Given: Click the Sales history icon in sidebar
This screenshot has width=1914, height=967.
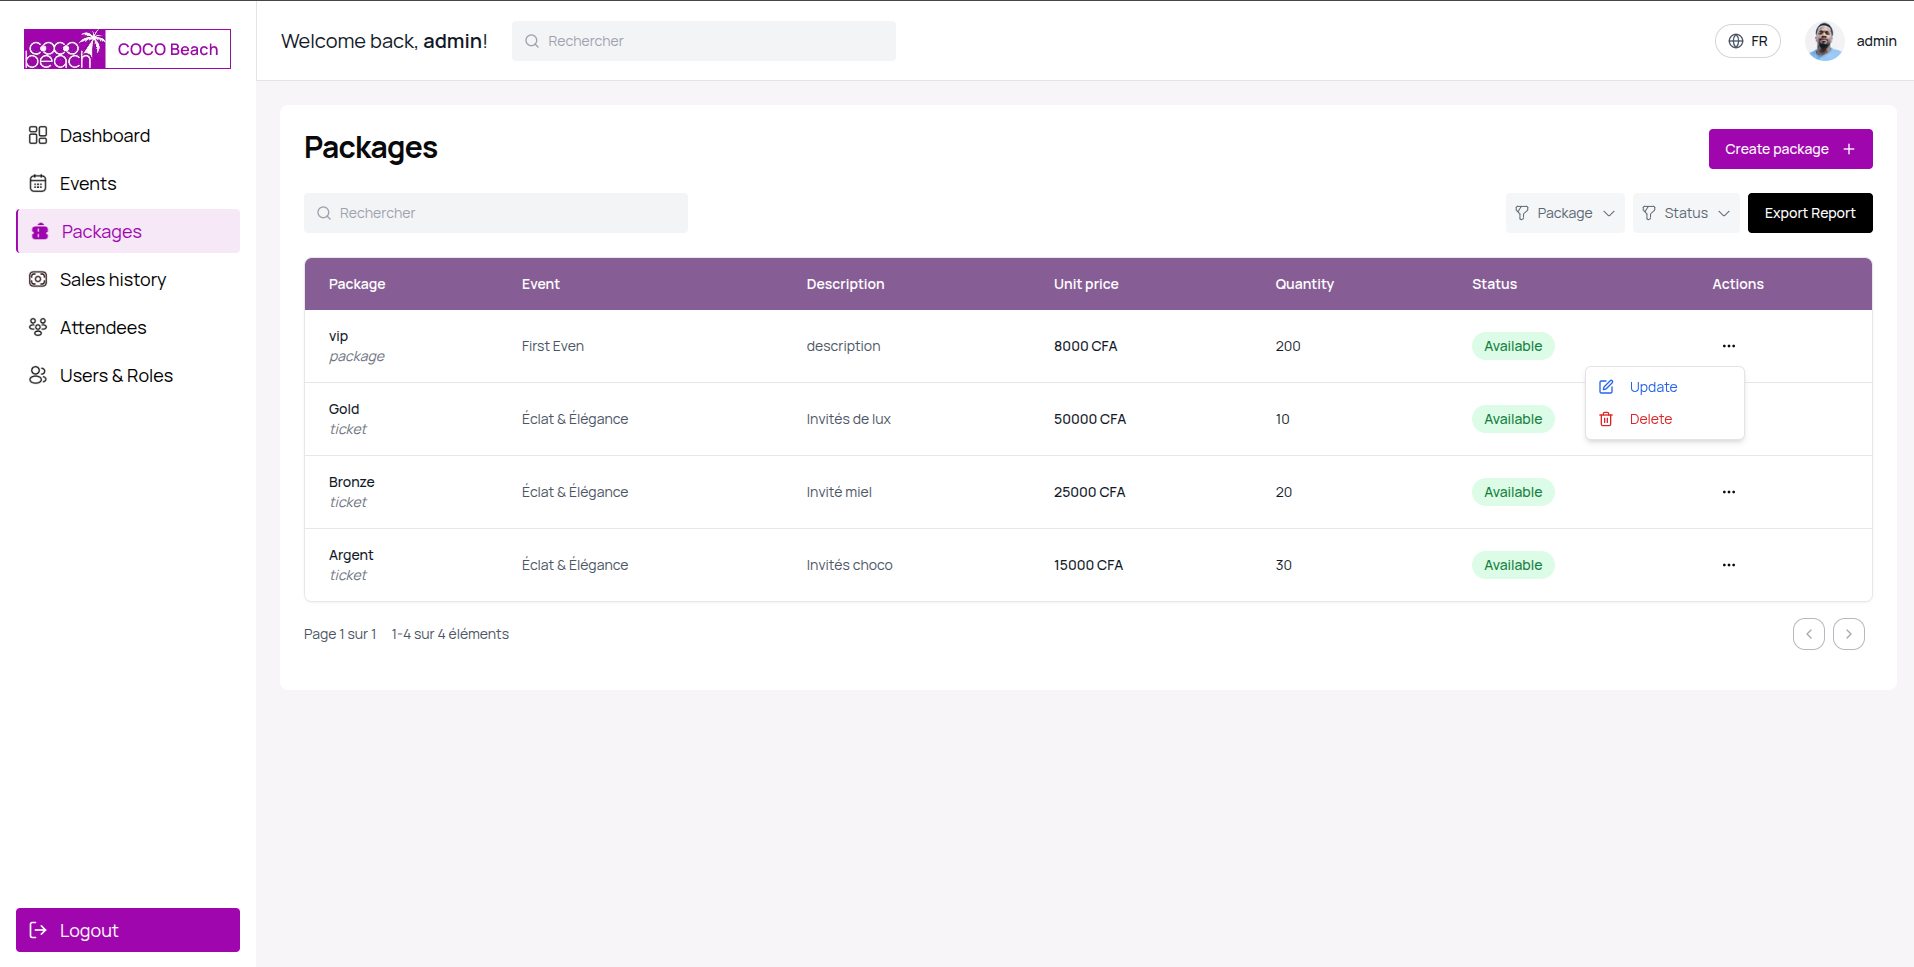Looking at the screenshot, I should 38,279.
